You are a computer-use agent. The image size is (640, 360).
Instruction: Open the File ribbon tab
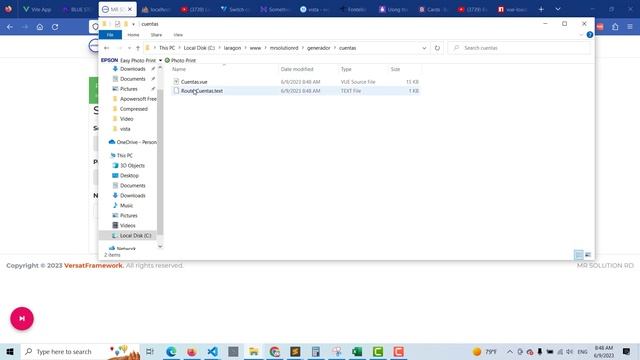110,35
